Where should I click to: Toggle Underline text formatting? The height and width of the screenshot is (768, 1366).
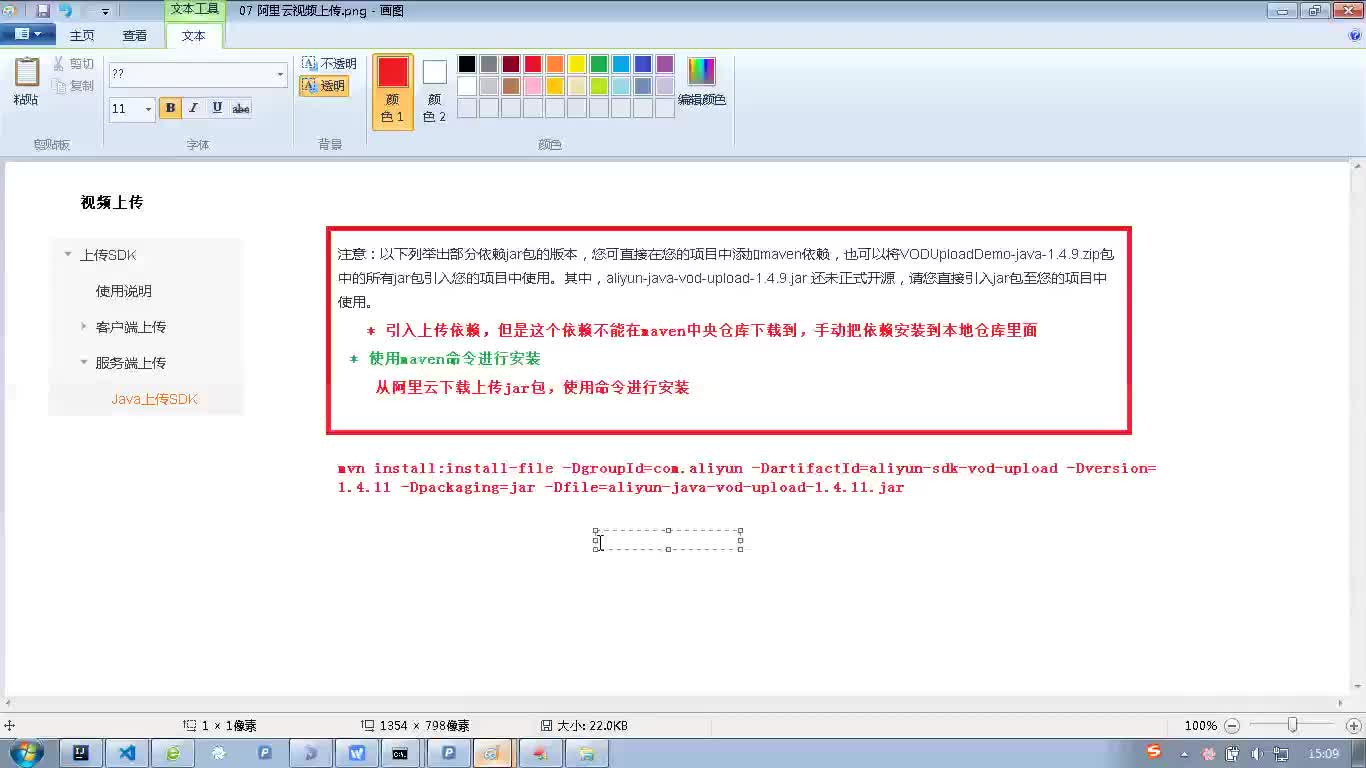(217, 108)
